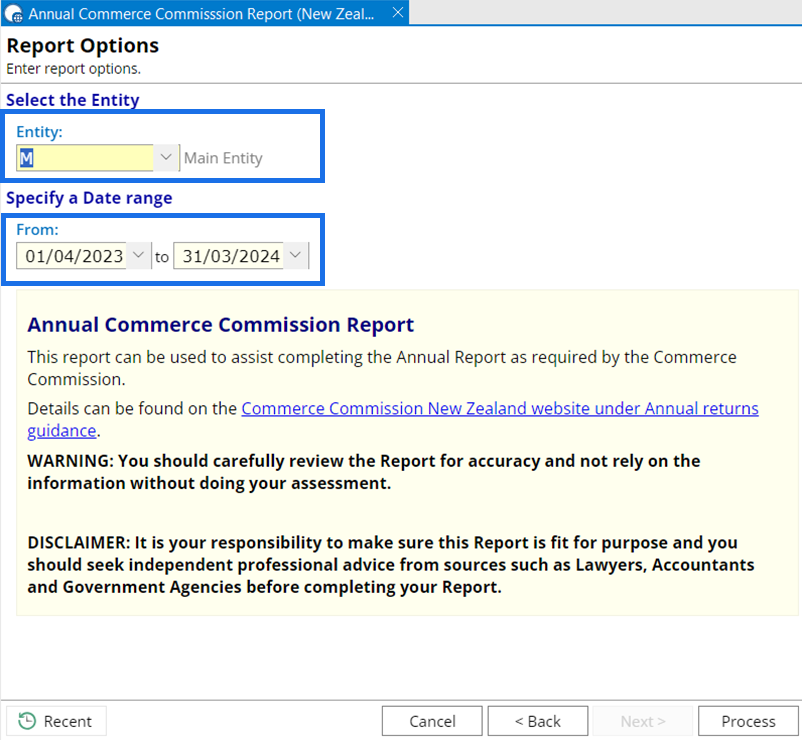Click the 'From:' field label
Image resolution: width=802 pixels, height=740 pixels.
[x=37, y=230]
